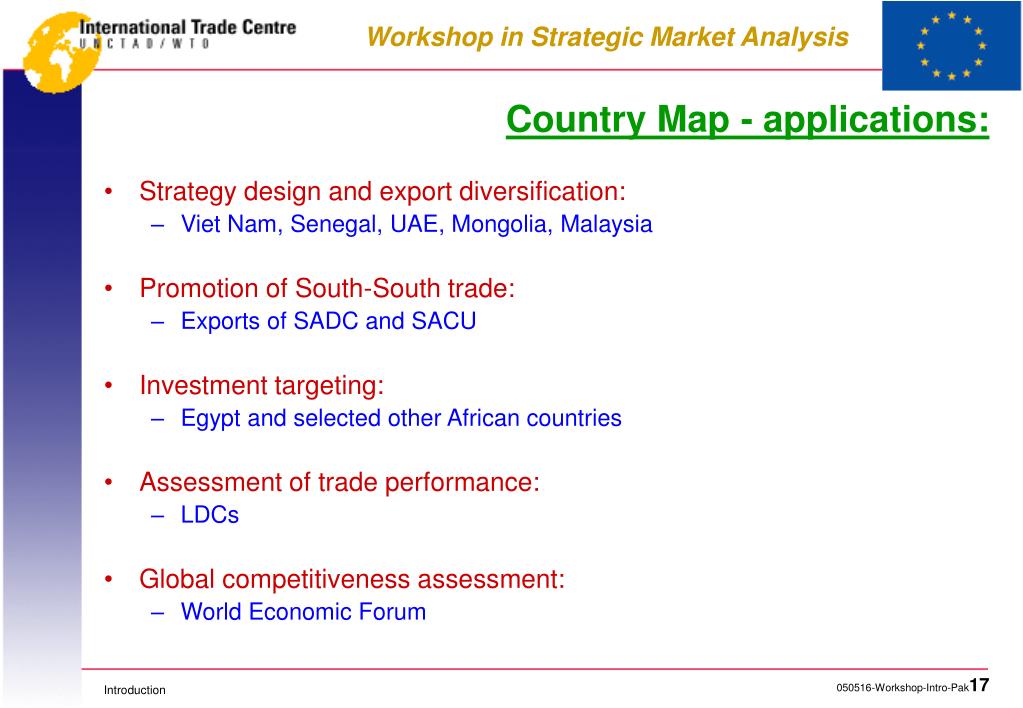Click 'Global competitiveness assessment:' bullet
The width and height of the screenshot is (1023, 708).
click(352, 579)
